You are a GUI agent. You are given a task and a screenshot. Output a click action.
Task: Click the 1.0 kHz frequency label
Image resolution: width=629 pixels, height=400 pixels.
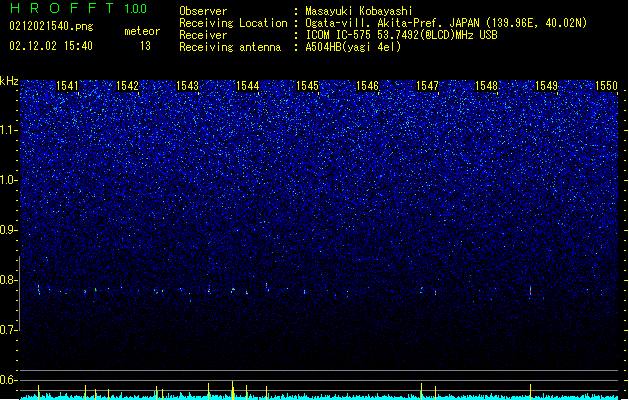click(x=9, y=180)
